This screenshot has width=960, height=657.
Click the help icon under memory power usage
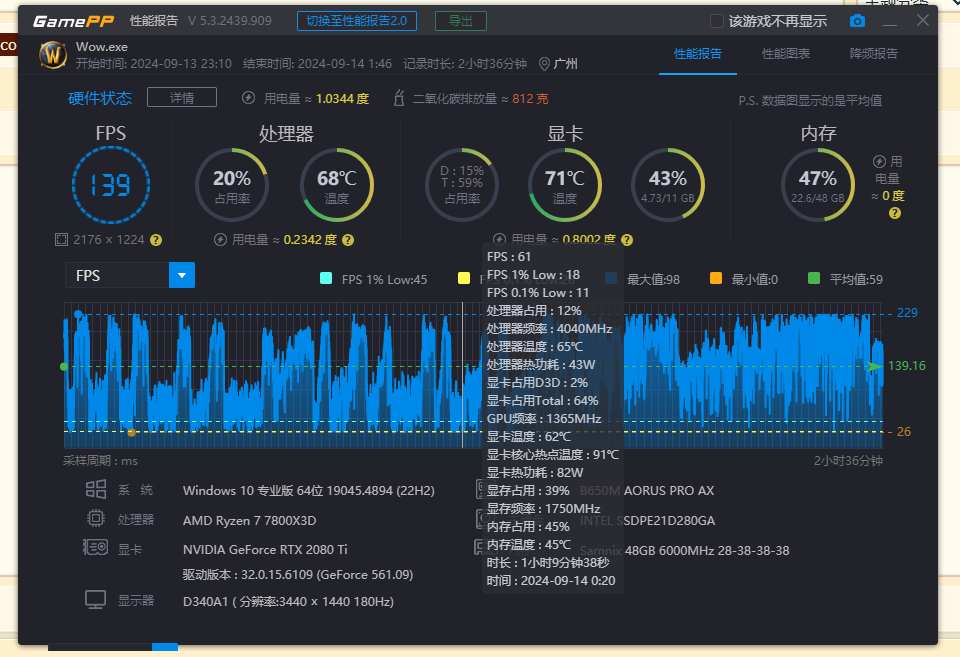click(x=895, y=213)
